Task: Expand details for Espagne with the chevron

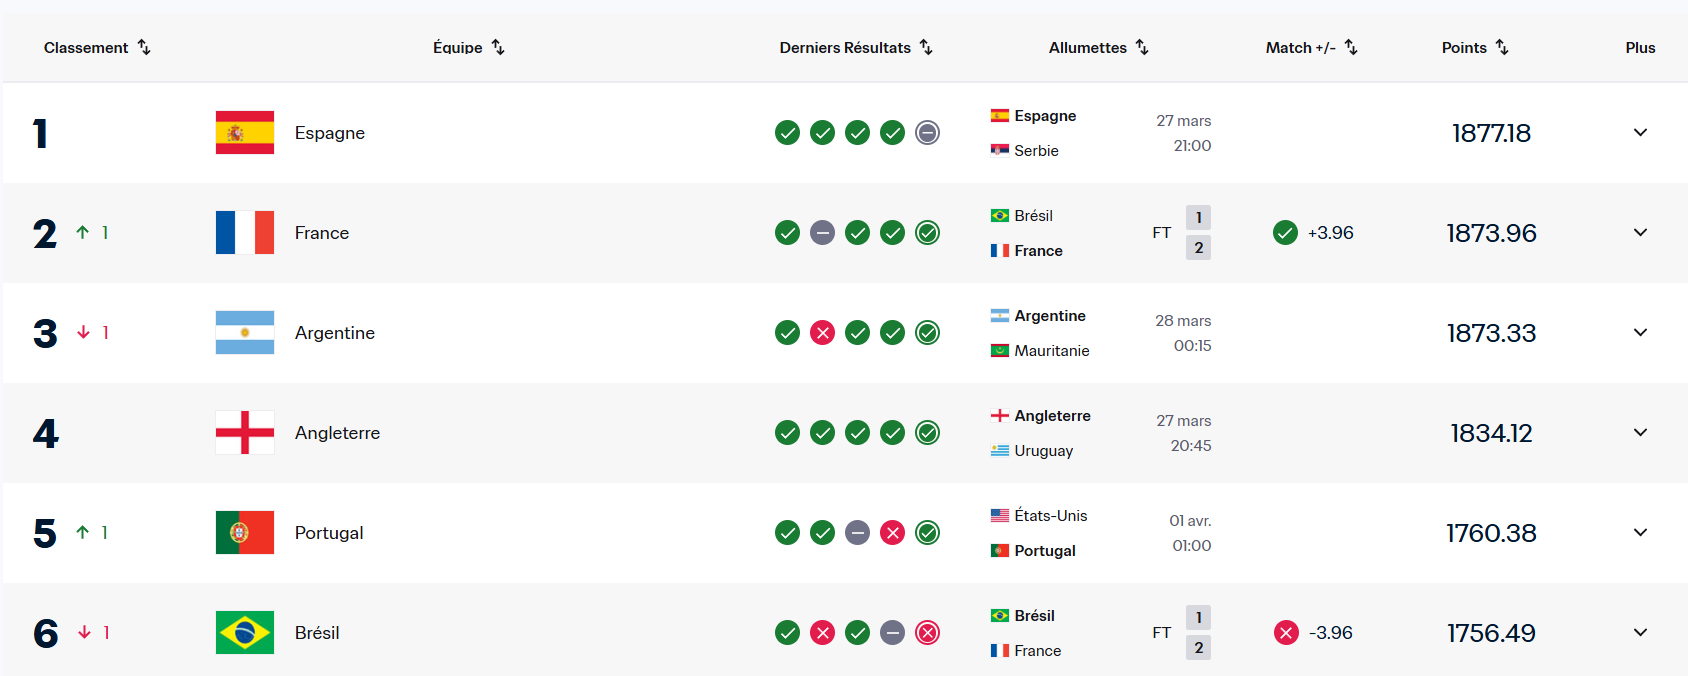Action: click(x=1640, y=132)
